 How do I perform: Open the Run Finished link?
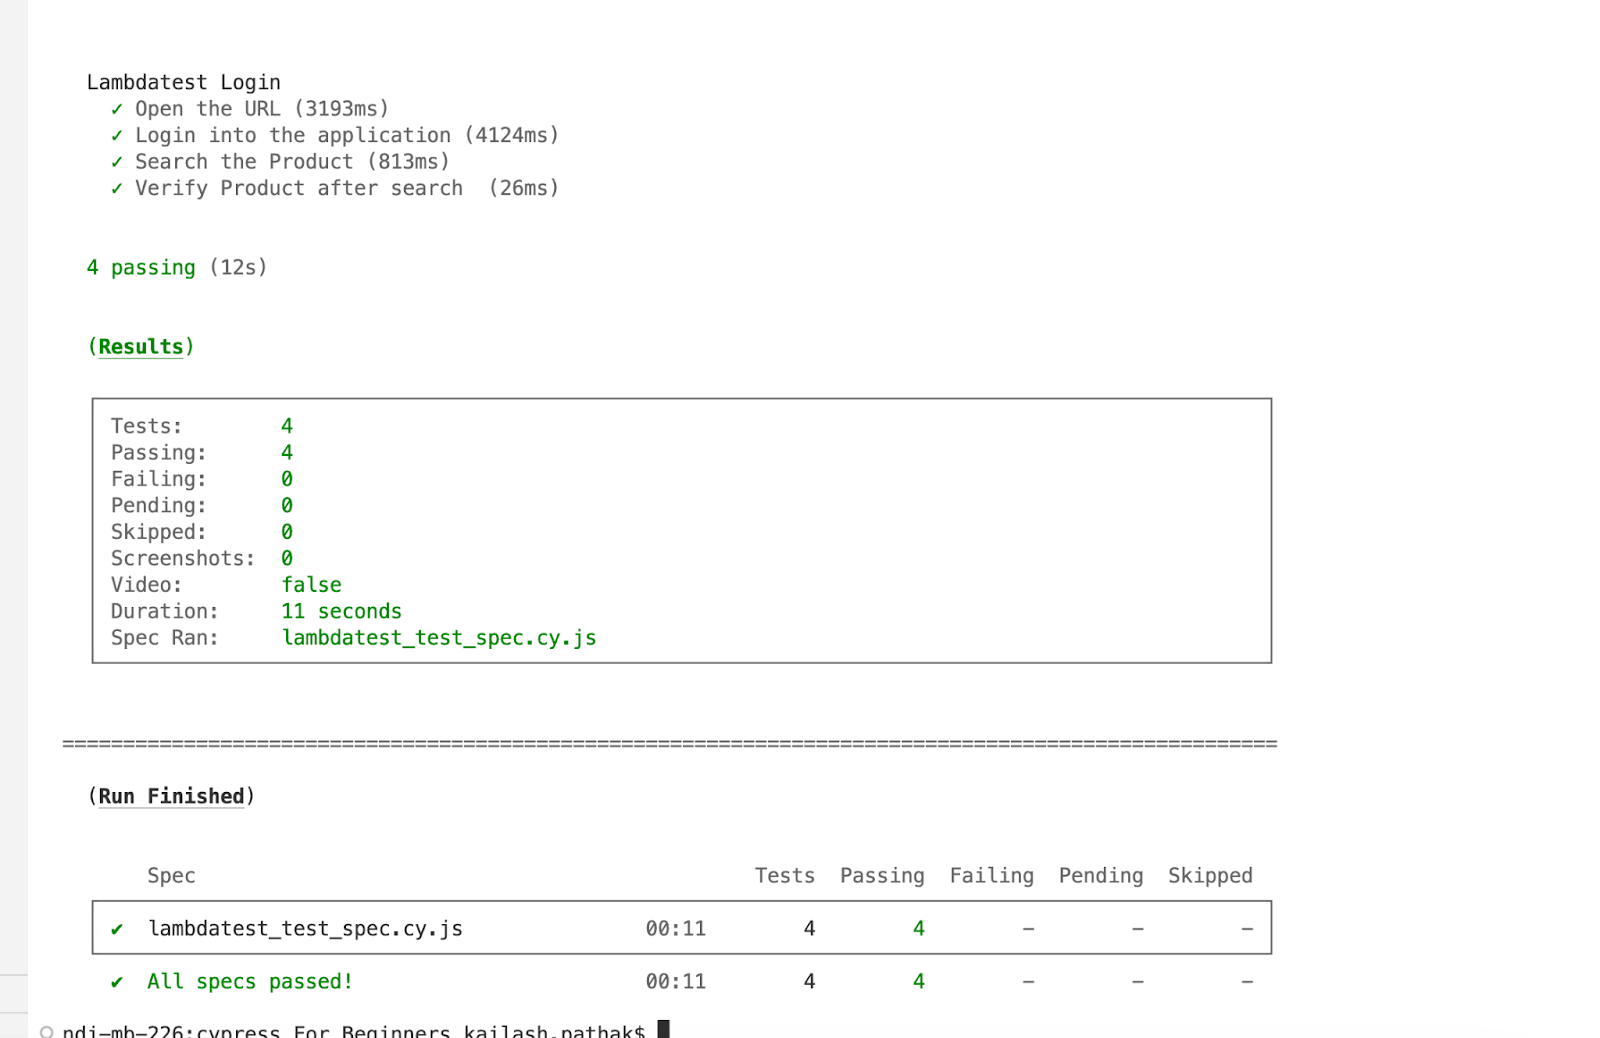tap(171, 796)
